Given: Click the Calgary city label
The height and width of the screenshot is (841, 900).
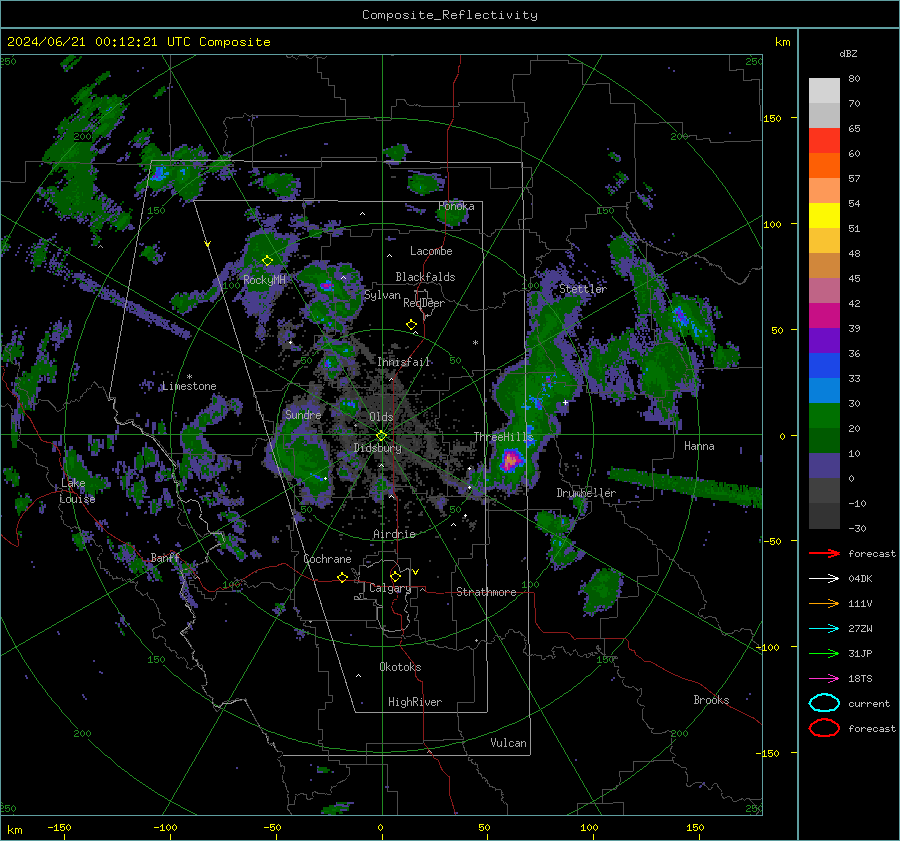Looking at the screenshot, I should click(390, 588).
